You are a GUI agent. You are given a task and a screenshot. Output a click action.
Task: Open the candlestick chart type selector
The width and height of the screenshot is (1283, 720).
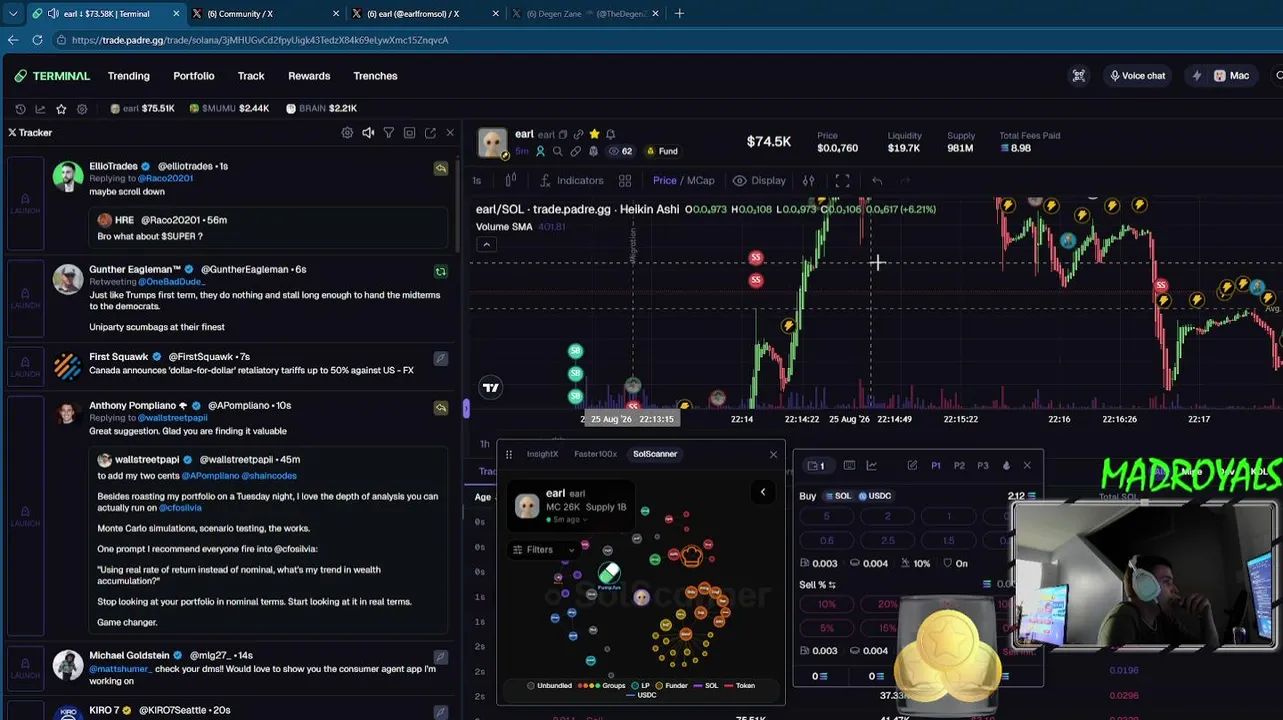point(511,181)
